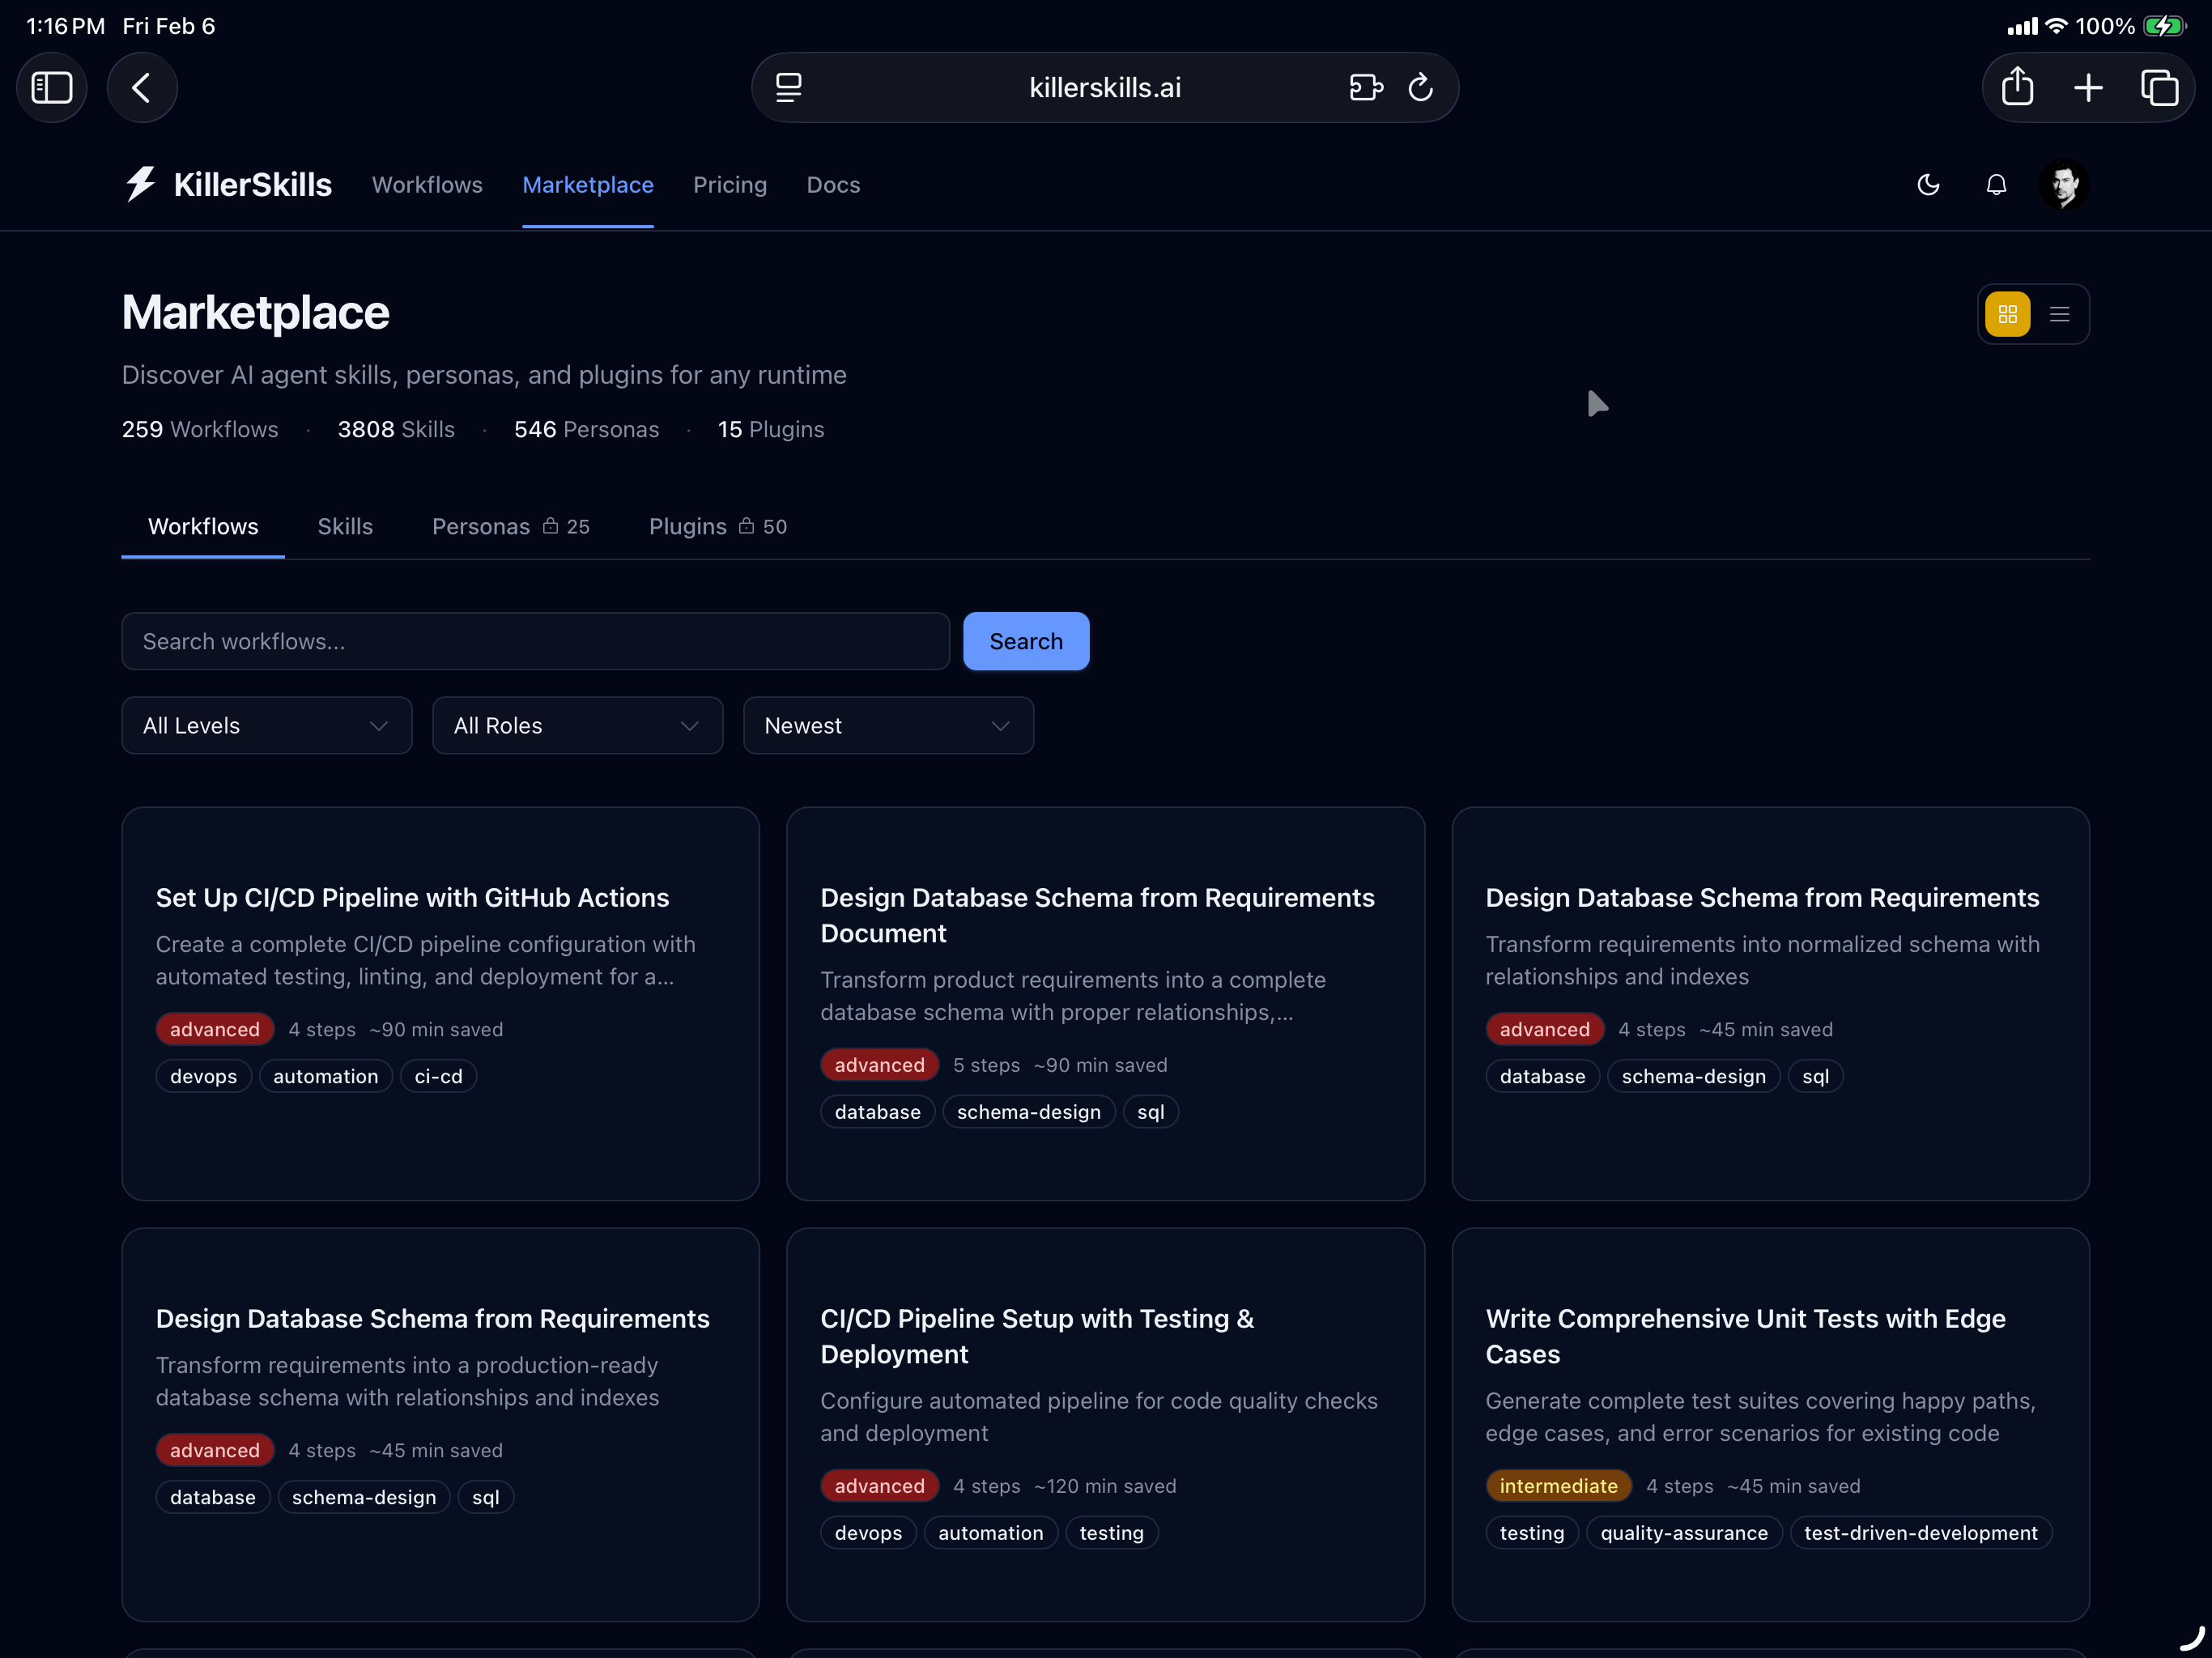Image resolution: width=2212 pixels, height=1658 pixels.
Task: Click the Search button
Action: coord(1026,641)
